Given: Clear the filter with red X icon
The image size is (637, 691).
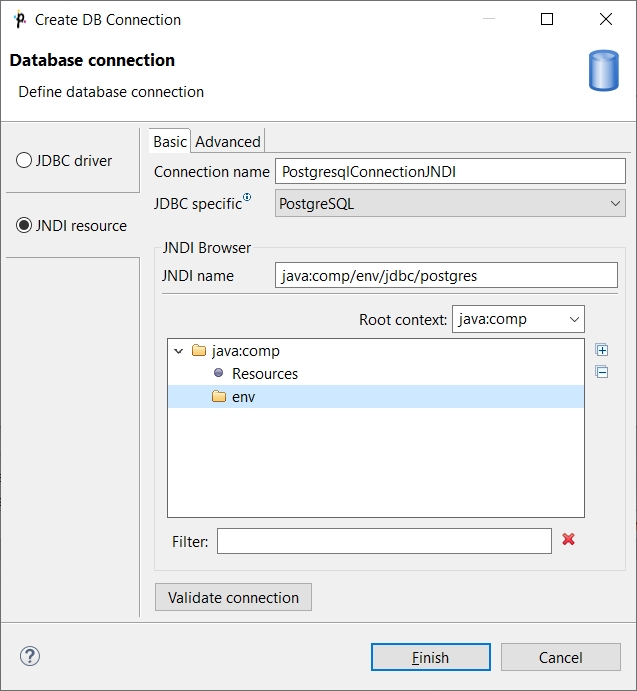Looking at the screenshot, I should pos(568,540).
